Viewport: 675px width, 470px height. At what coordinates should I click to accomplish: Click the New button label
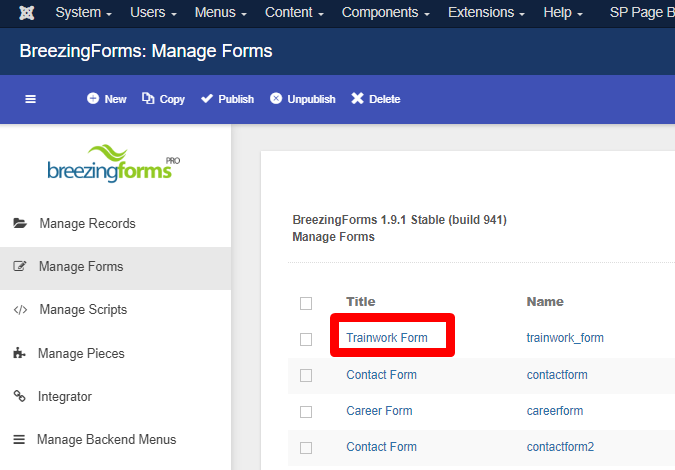click(115, 99)
